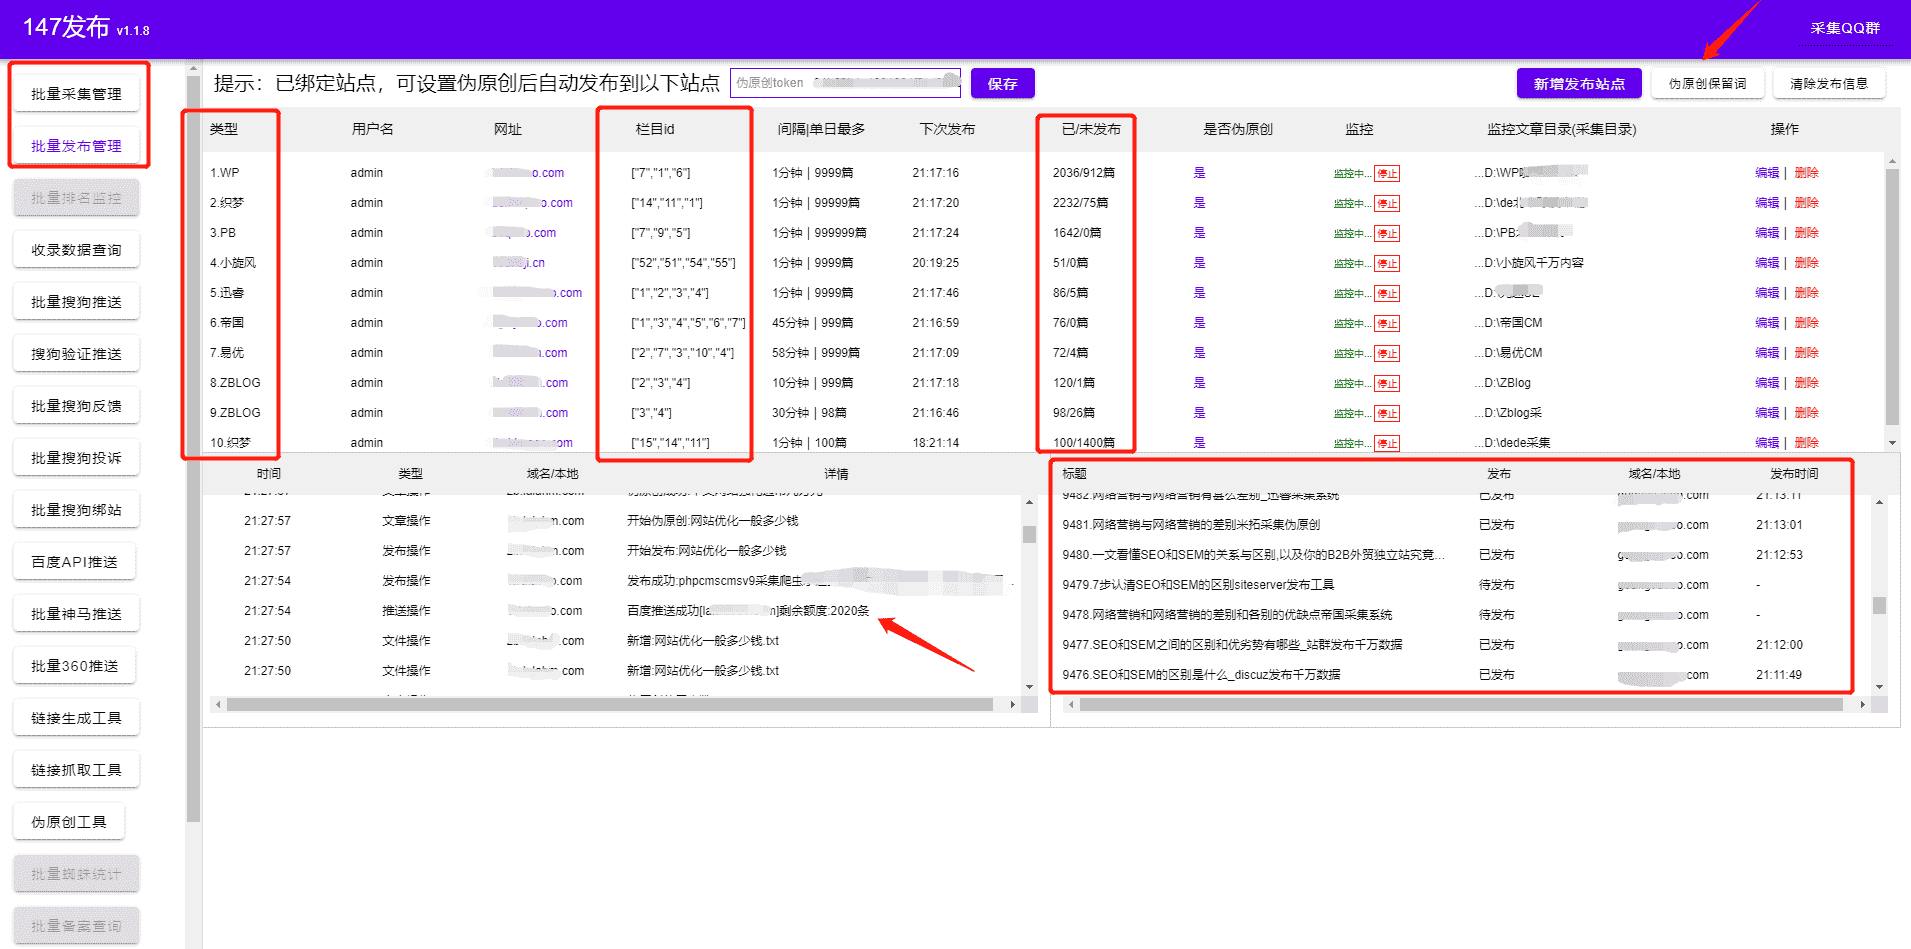1911x949 pixels.
Task: Stop monitoring for the 6.帝国 site
Action: tap(1385, 322)
